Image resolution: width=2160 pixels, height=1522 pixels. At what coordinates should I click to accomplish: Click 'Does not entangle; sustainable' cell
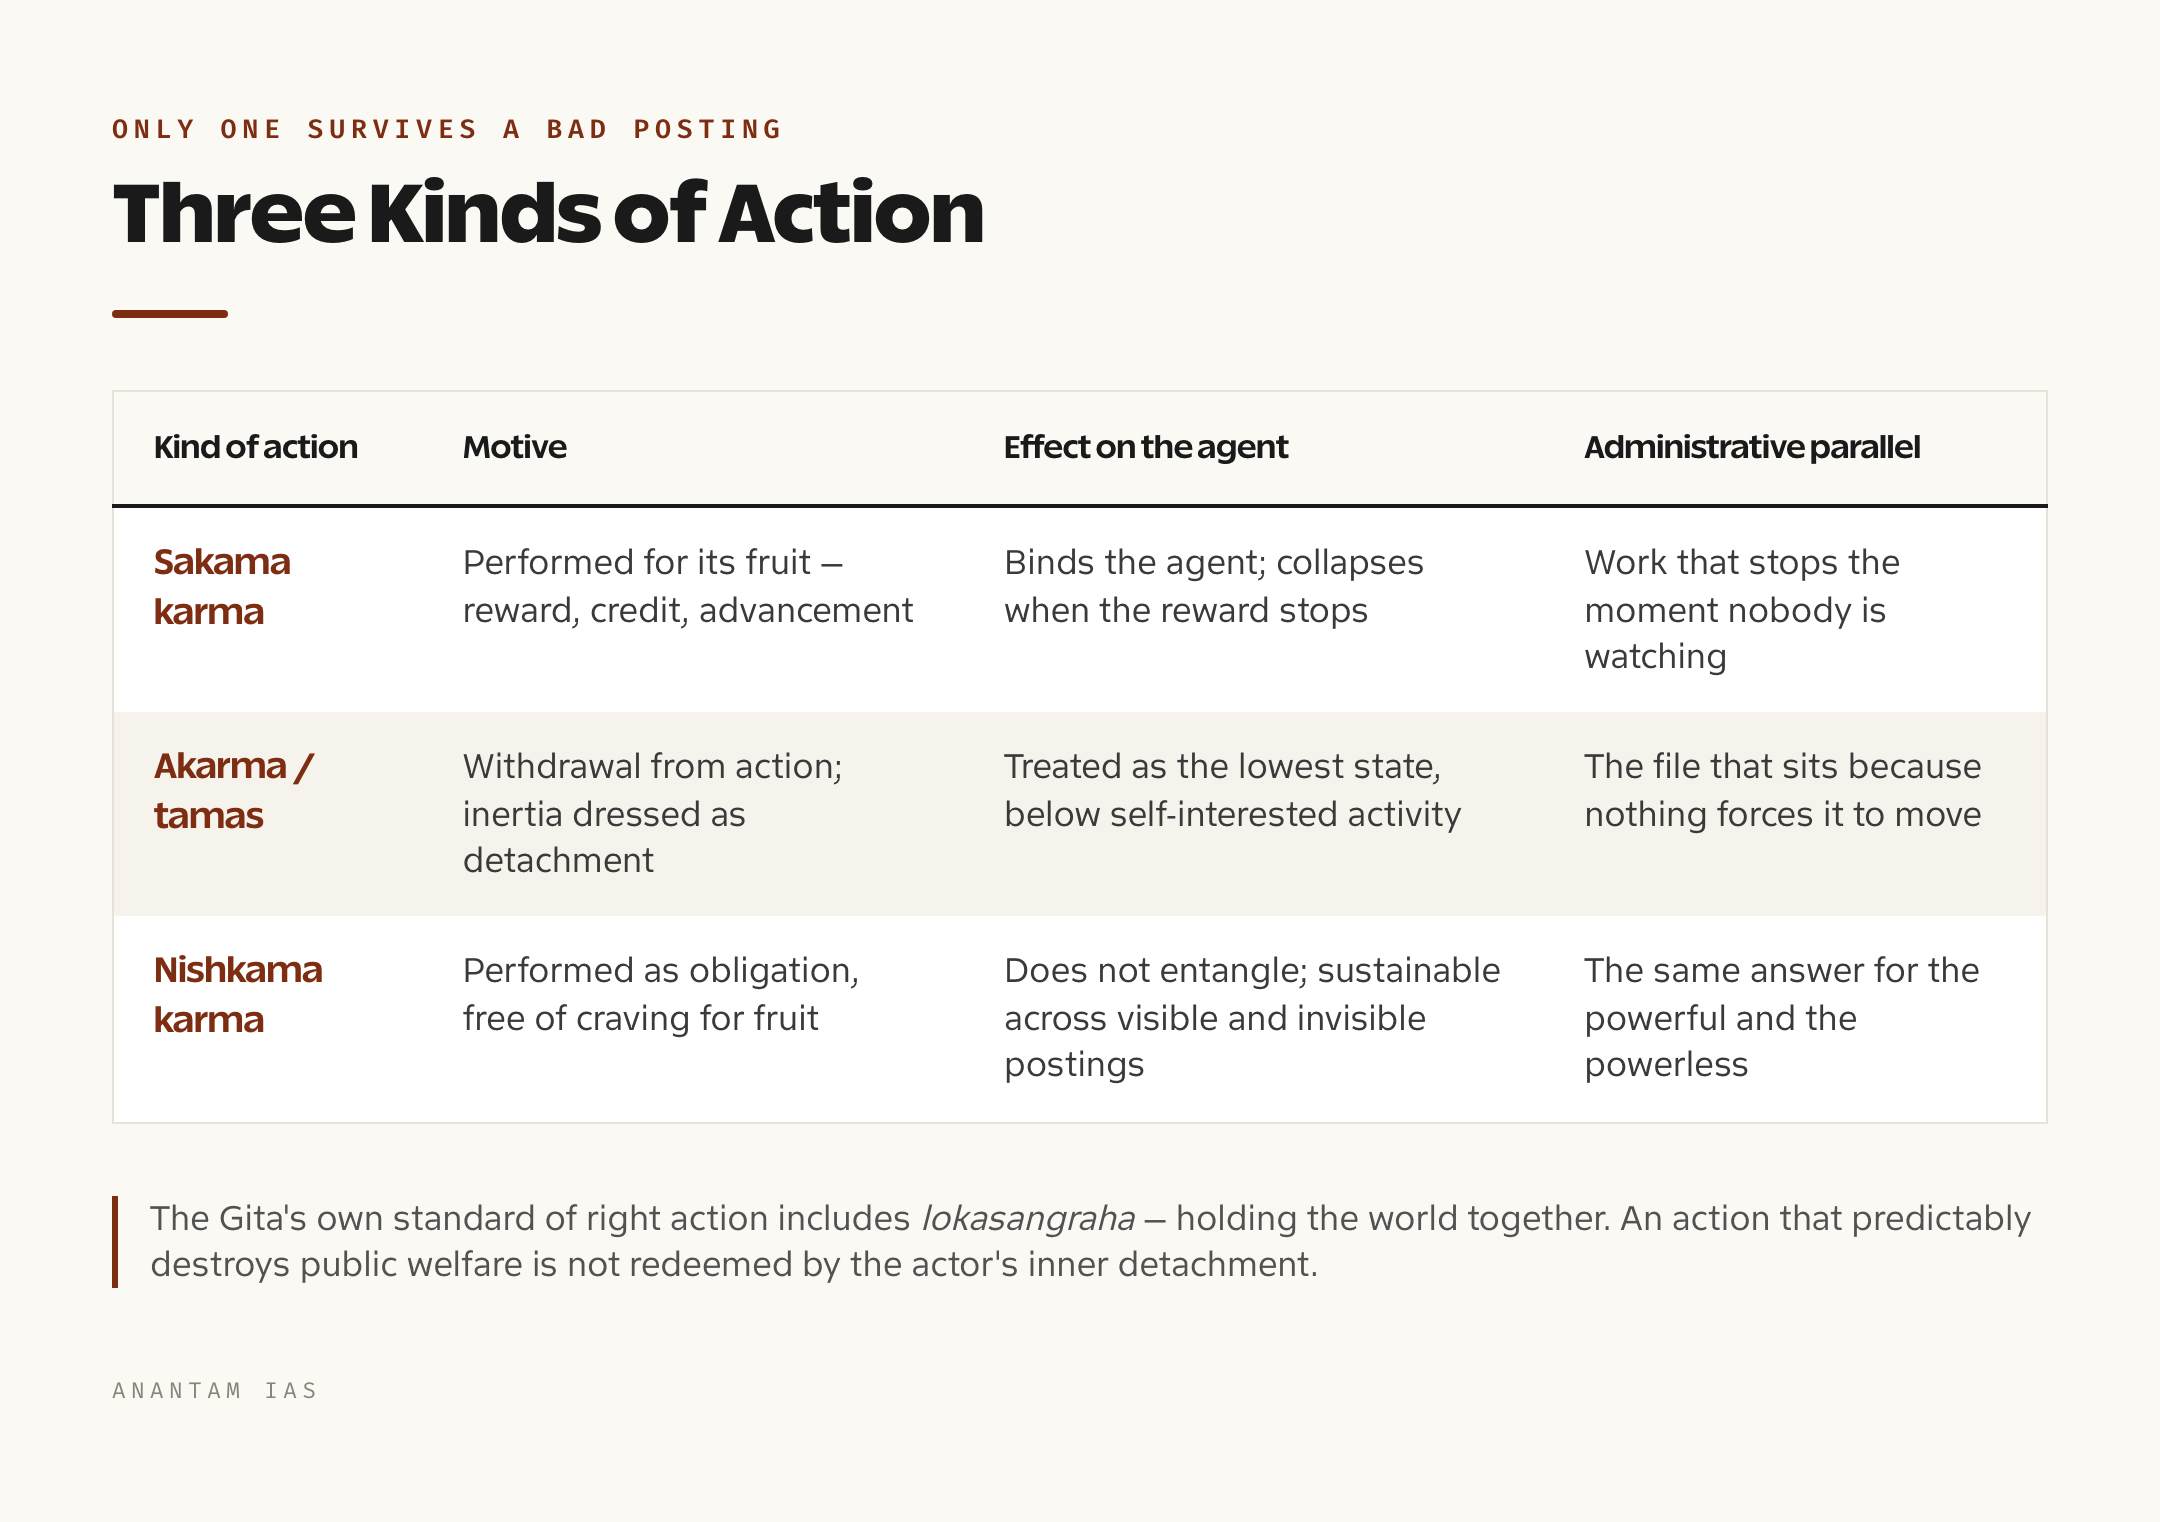(1252, 1017)
